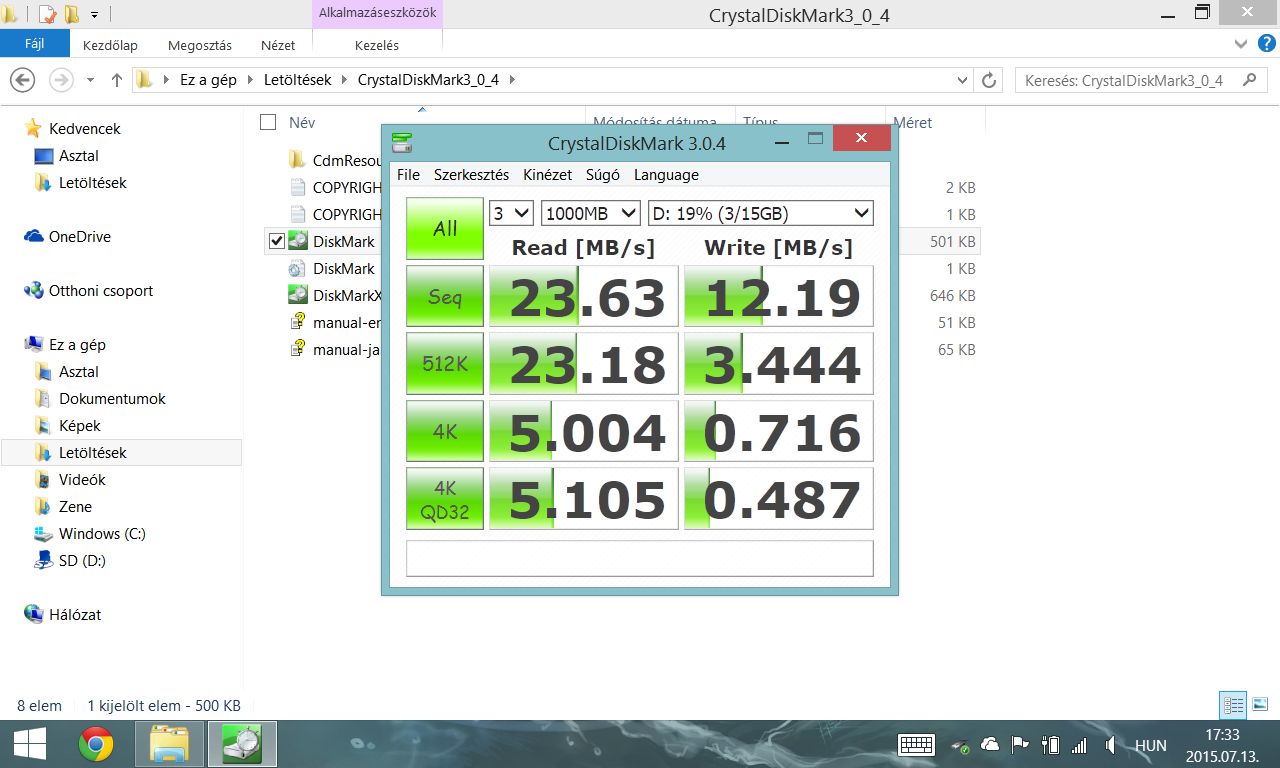Expand the Ez a gép breadcrumb chevron
Image resolution: width=1280 pixels, height=768 pixels.
tap(249, 80)
